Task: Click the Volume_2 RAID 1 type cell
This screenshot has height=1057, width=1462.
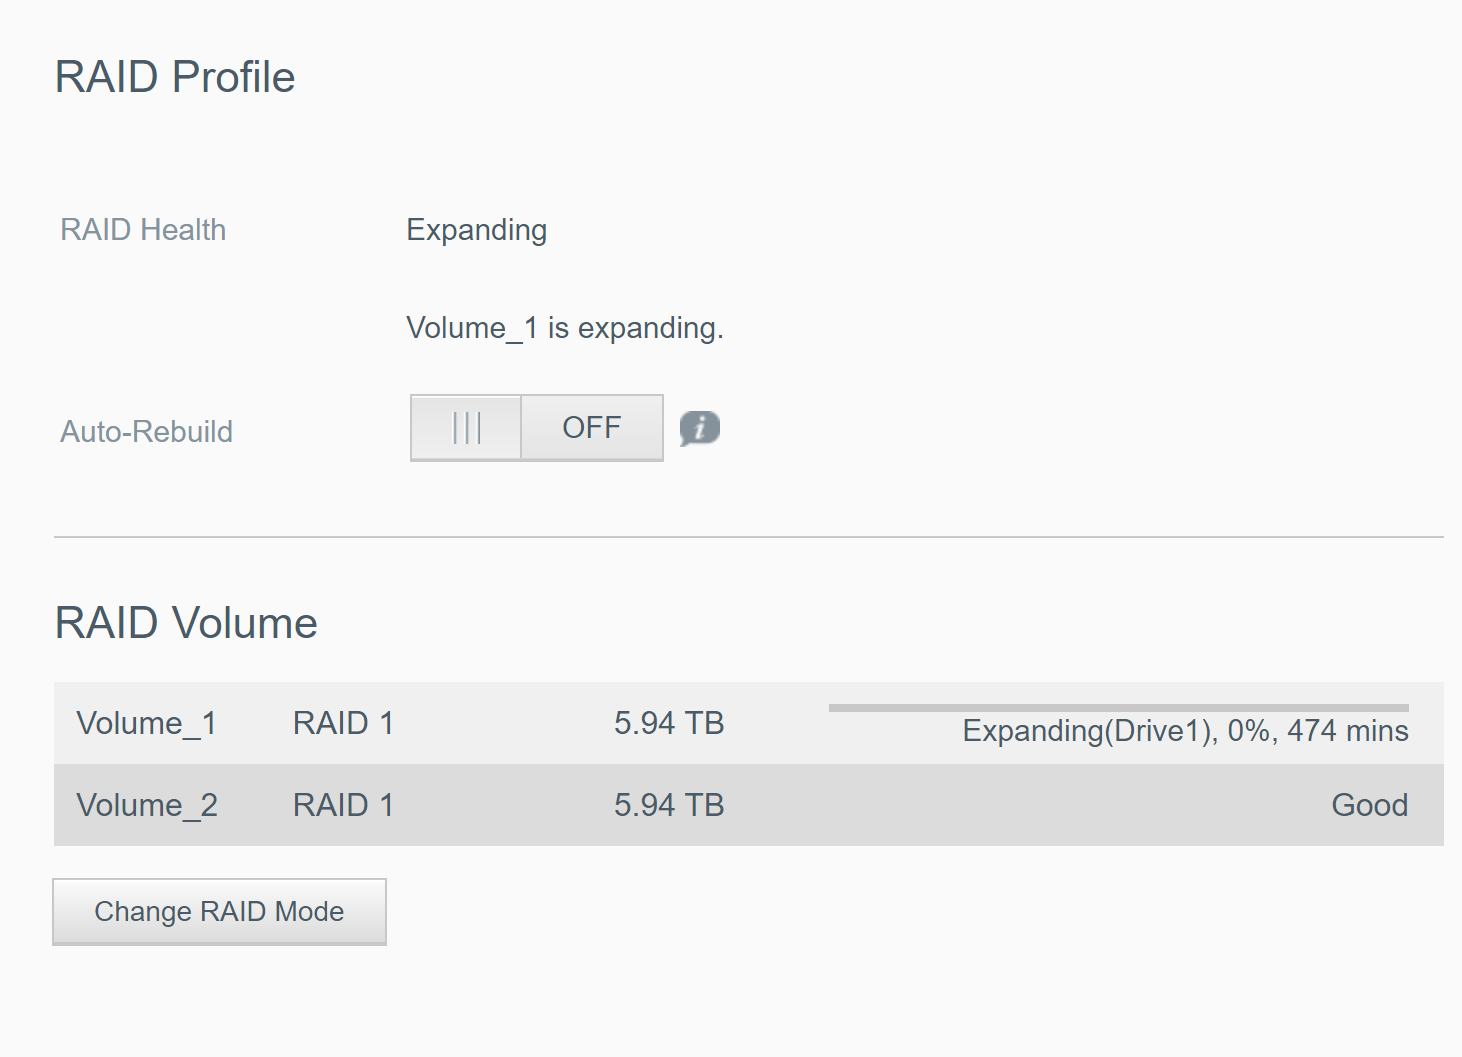Action: pos(343,805)
